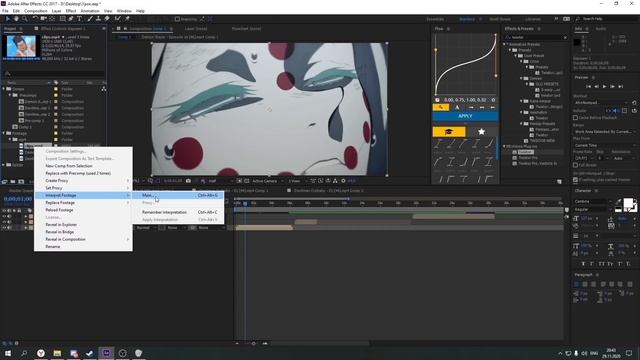Select the Pan Behind anchor point tool
640x360 pixels.
[52, 19]
